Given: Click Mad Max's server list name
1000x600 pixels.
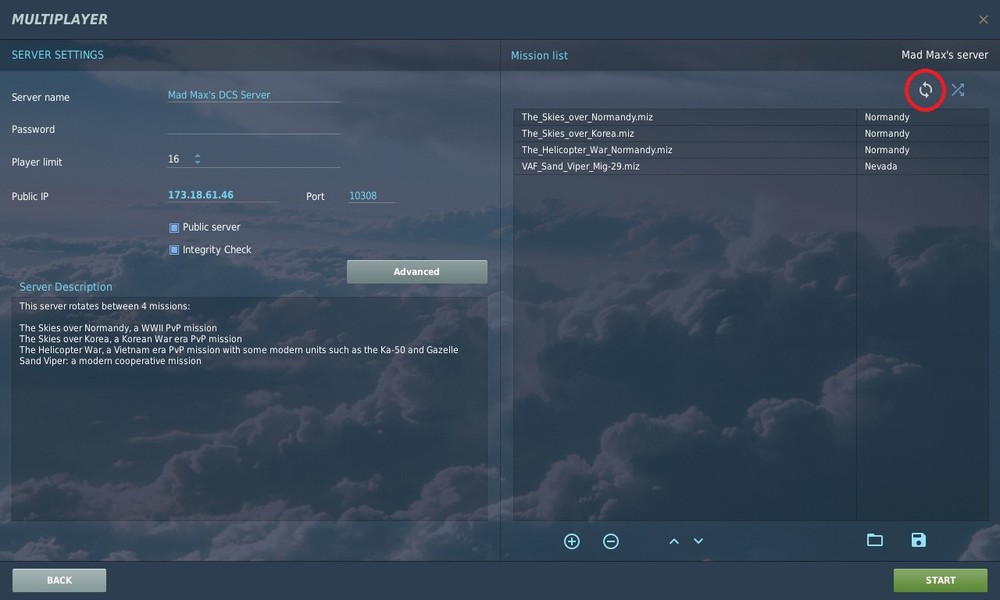Looking at the screenshot, I should click(945, 55).
